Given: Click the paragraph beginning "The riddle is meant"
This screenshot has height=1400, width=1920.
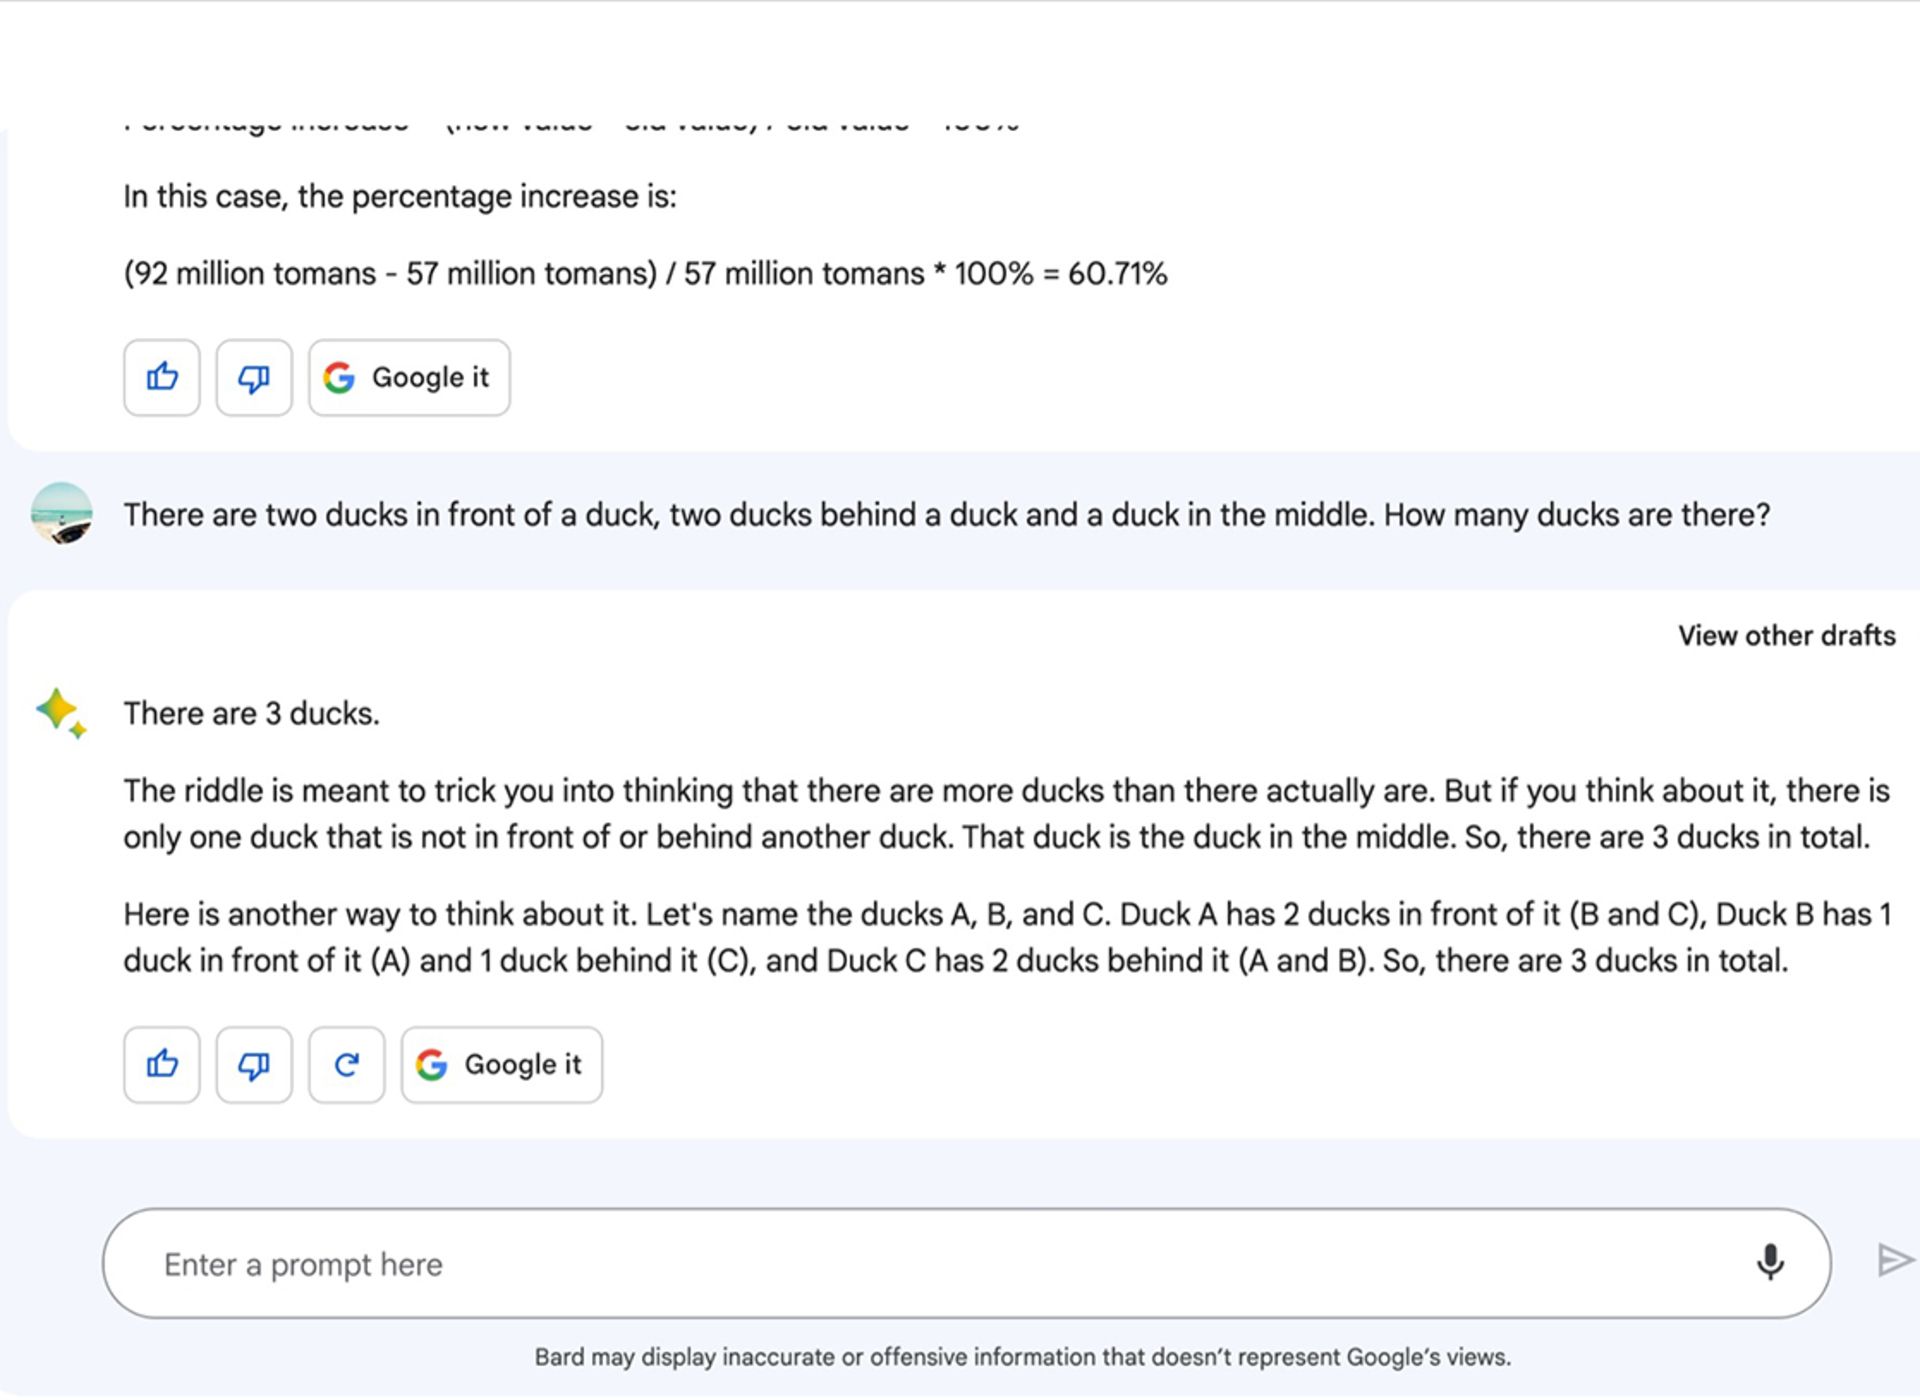Looking at the screenshot, I should point(1006,814).
